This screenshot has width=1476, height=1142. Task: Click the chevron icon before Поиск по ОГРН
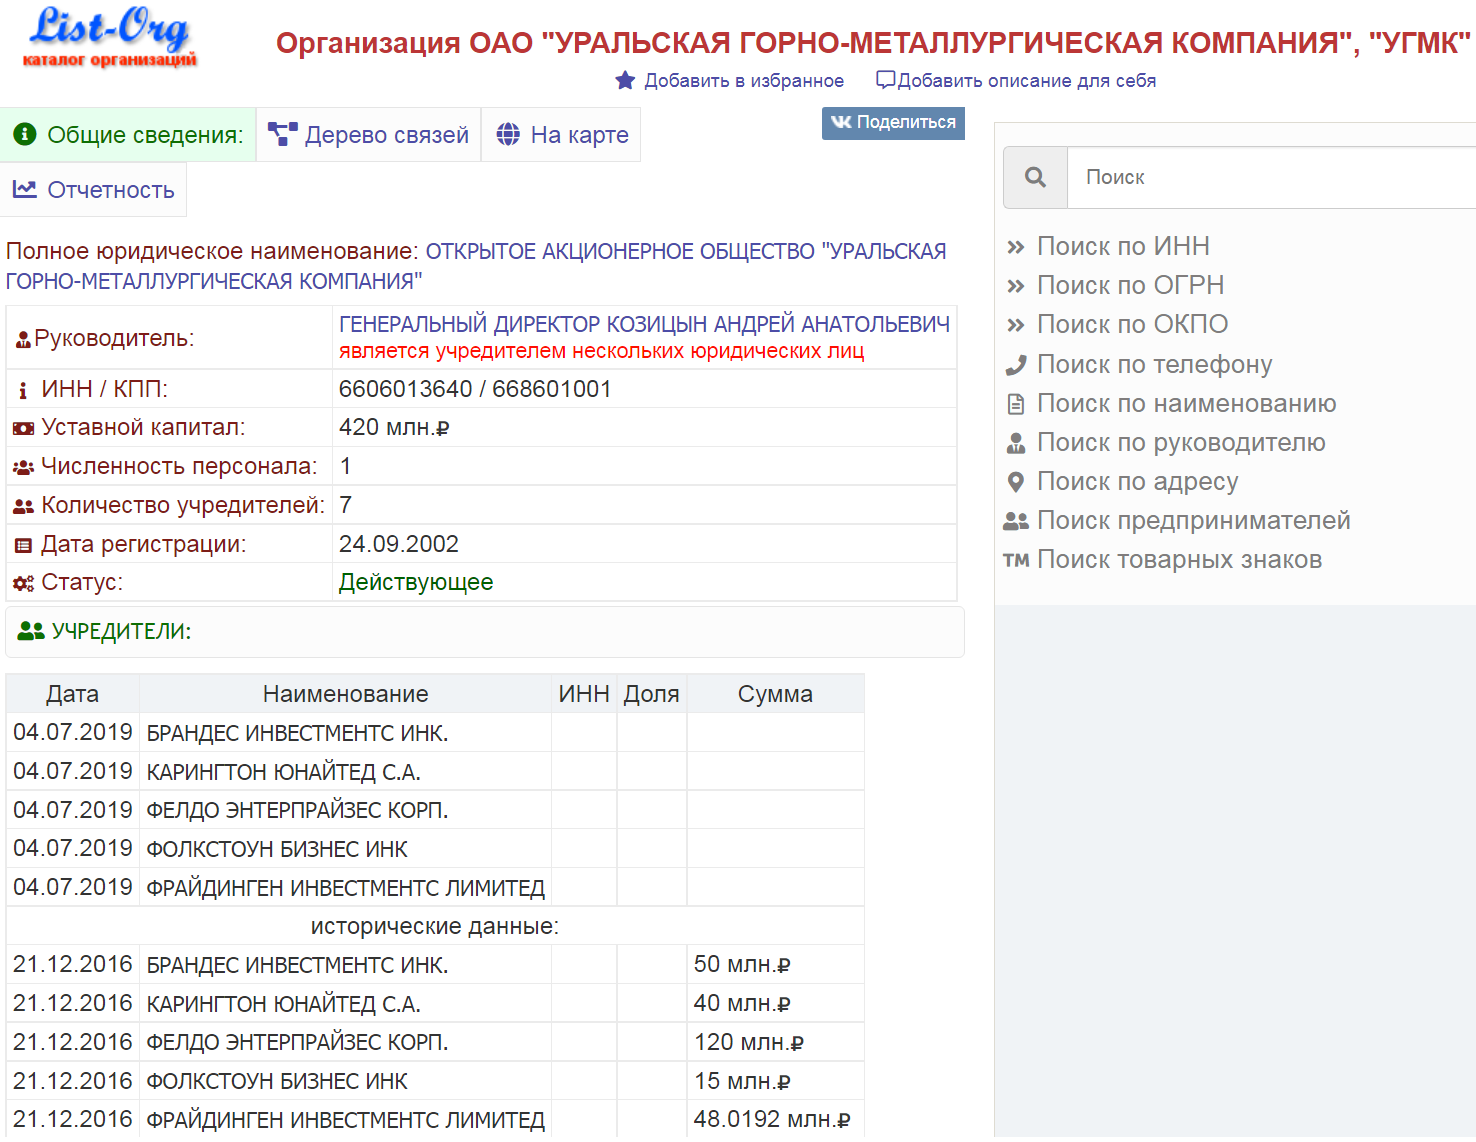pos(1016,286)
